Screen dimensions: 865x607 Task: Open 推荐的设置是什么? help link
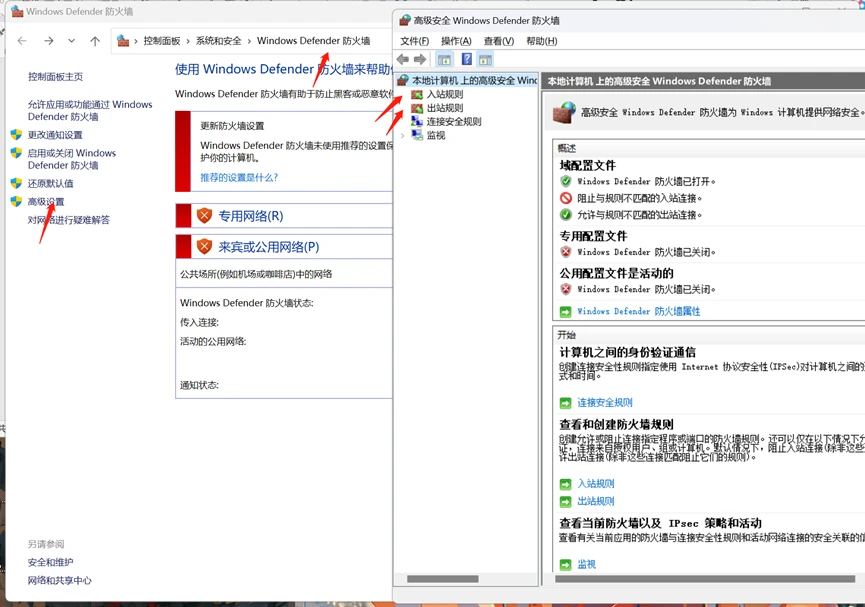[x=239, y=178]
